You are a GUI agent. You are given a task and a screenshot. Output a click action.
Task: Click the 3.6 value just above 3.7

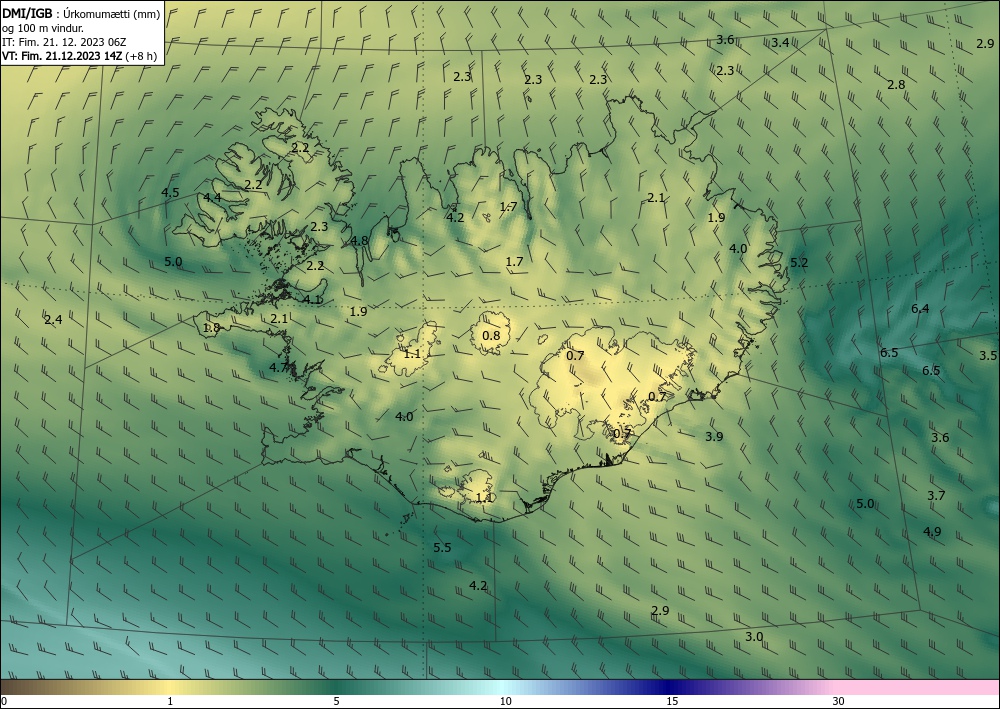coord(940,437)
